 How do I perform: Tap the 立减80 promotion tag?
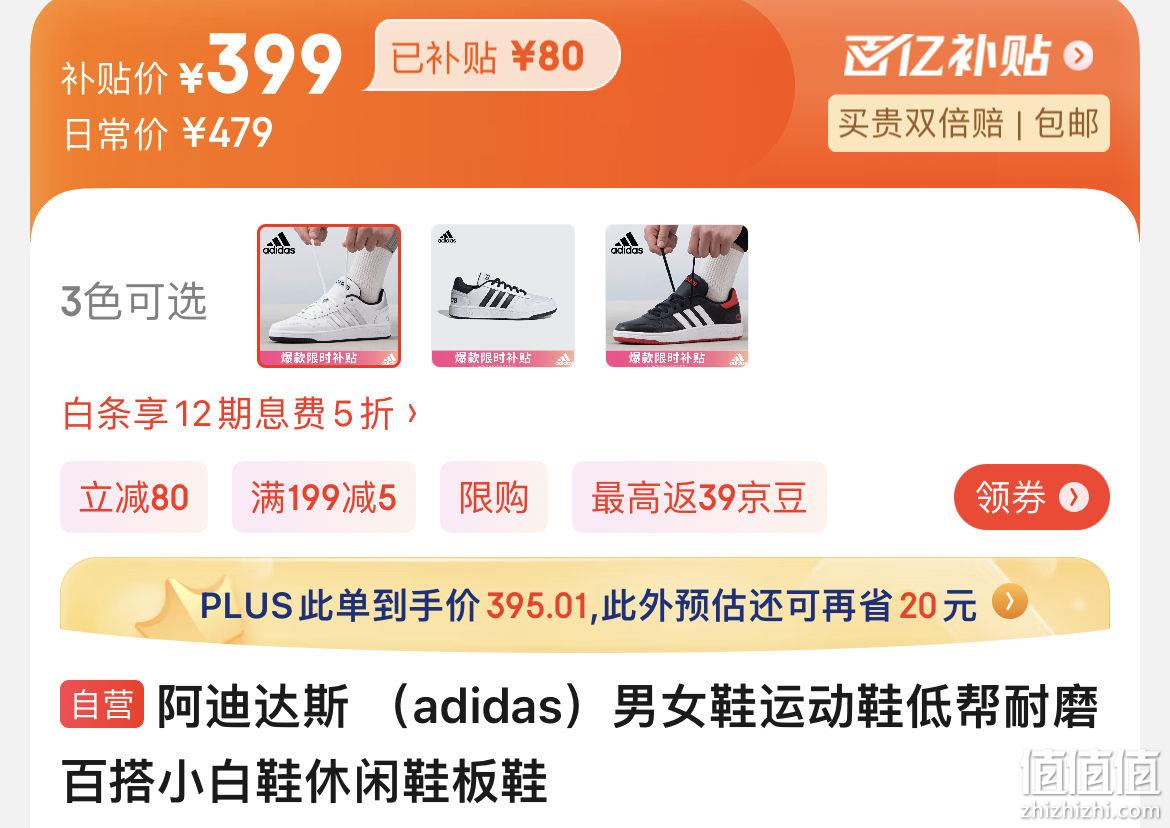(134, 497)
